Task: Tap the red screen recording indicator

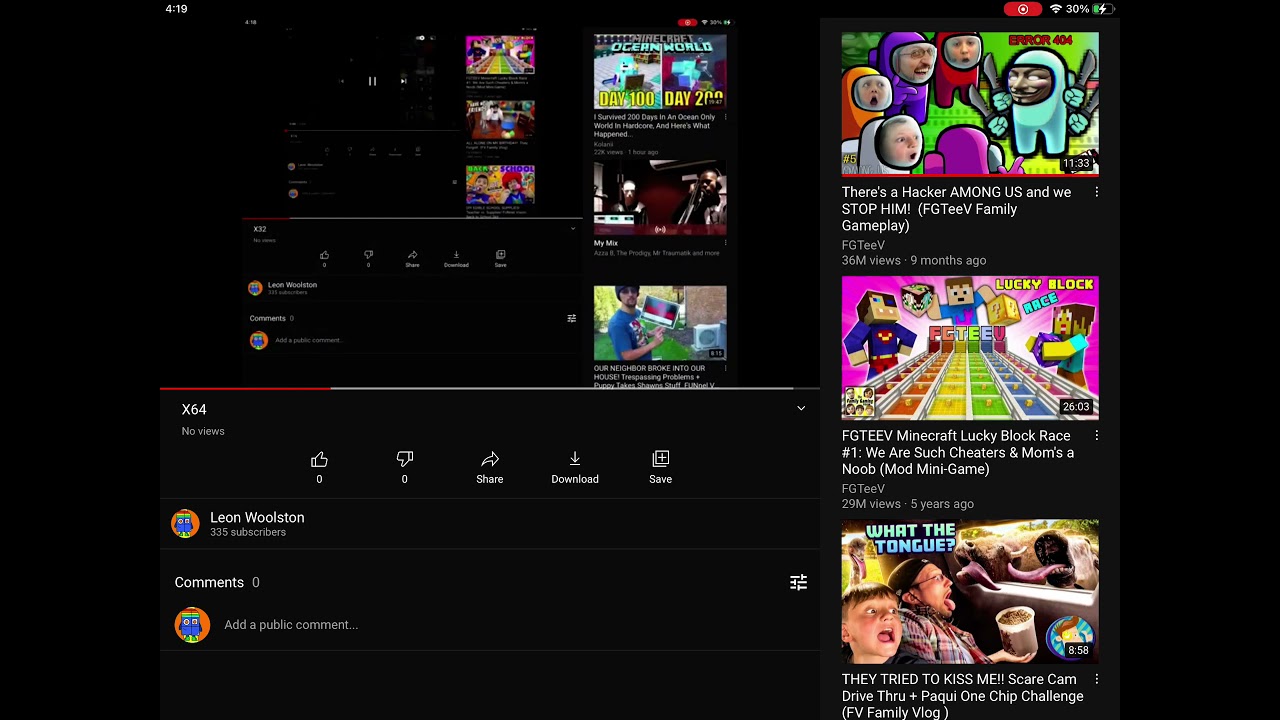Action: [1023, 9]
